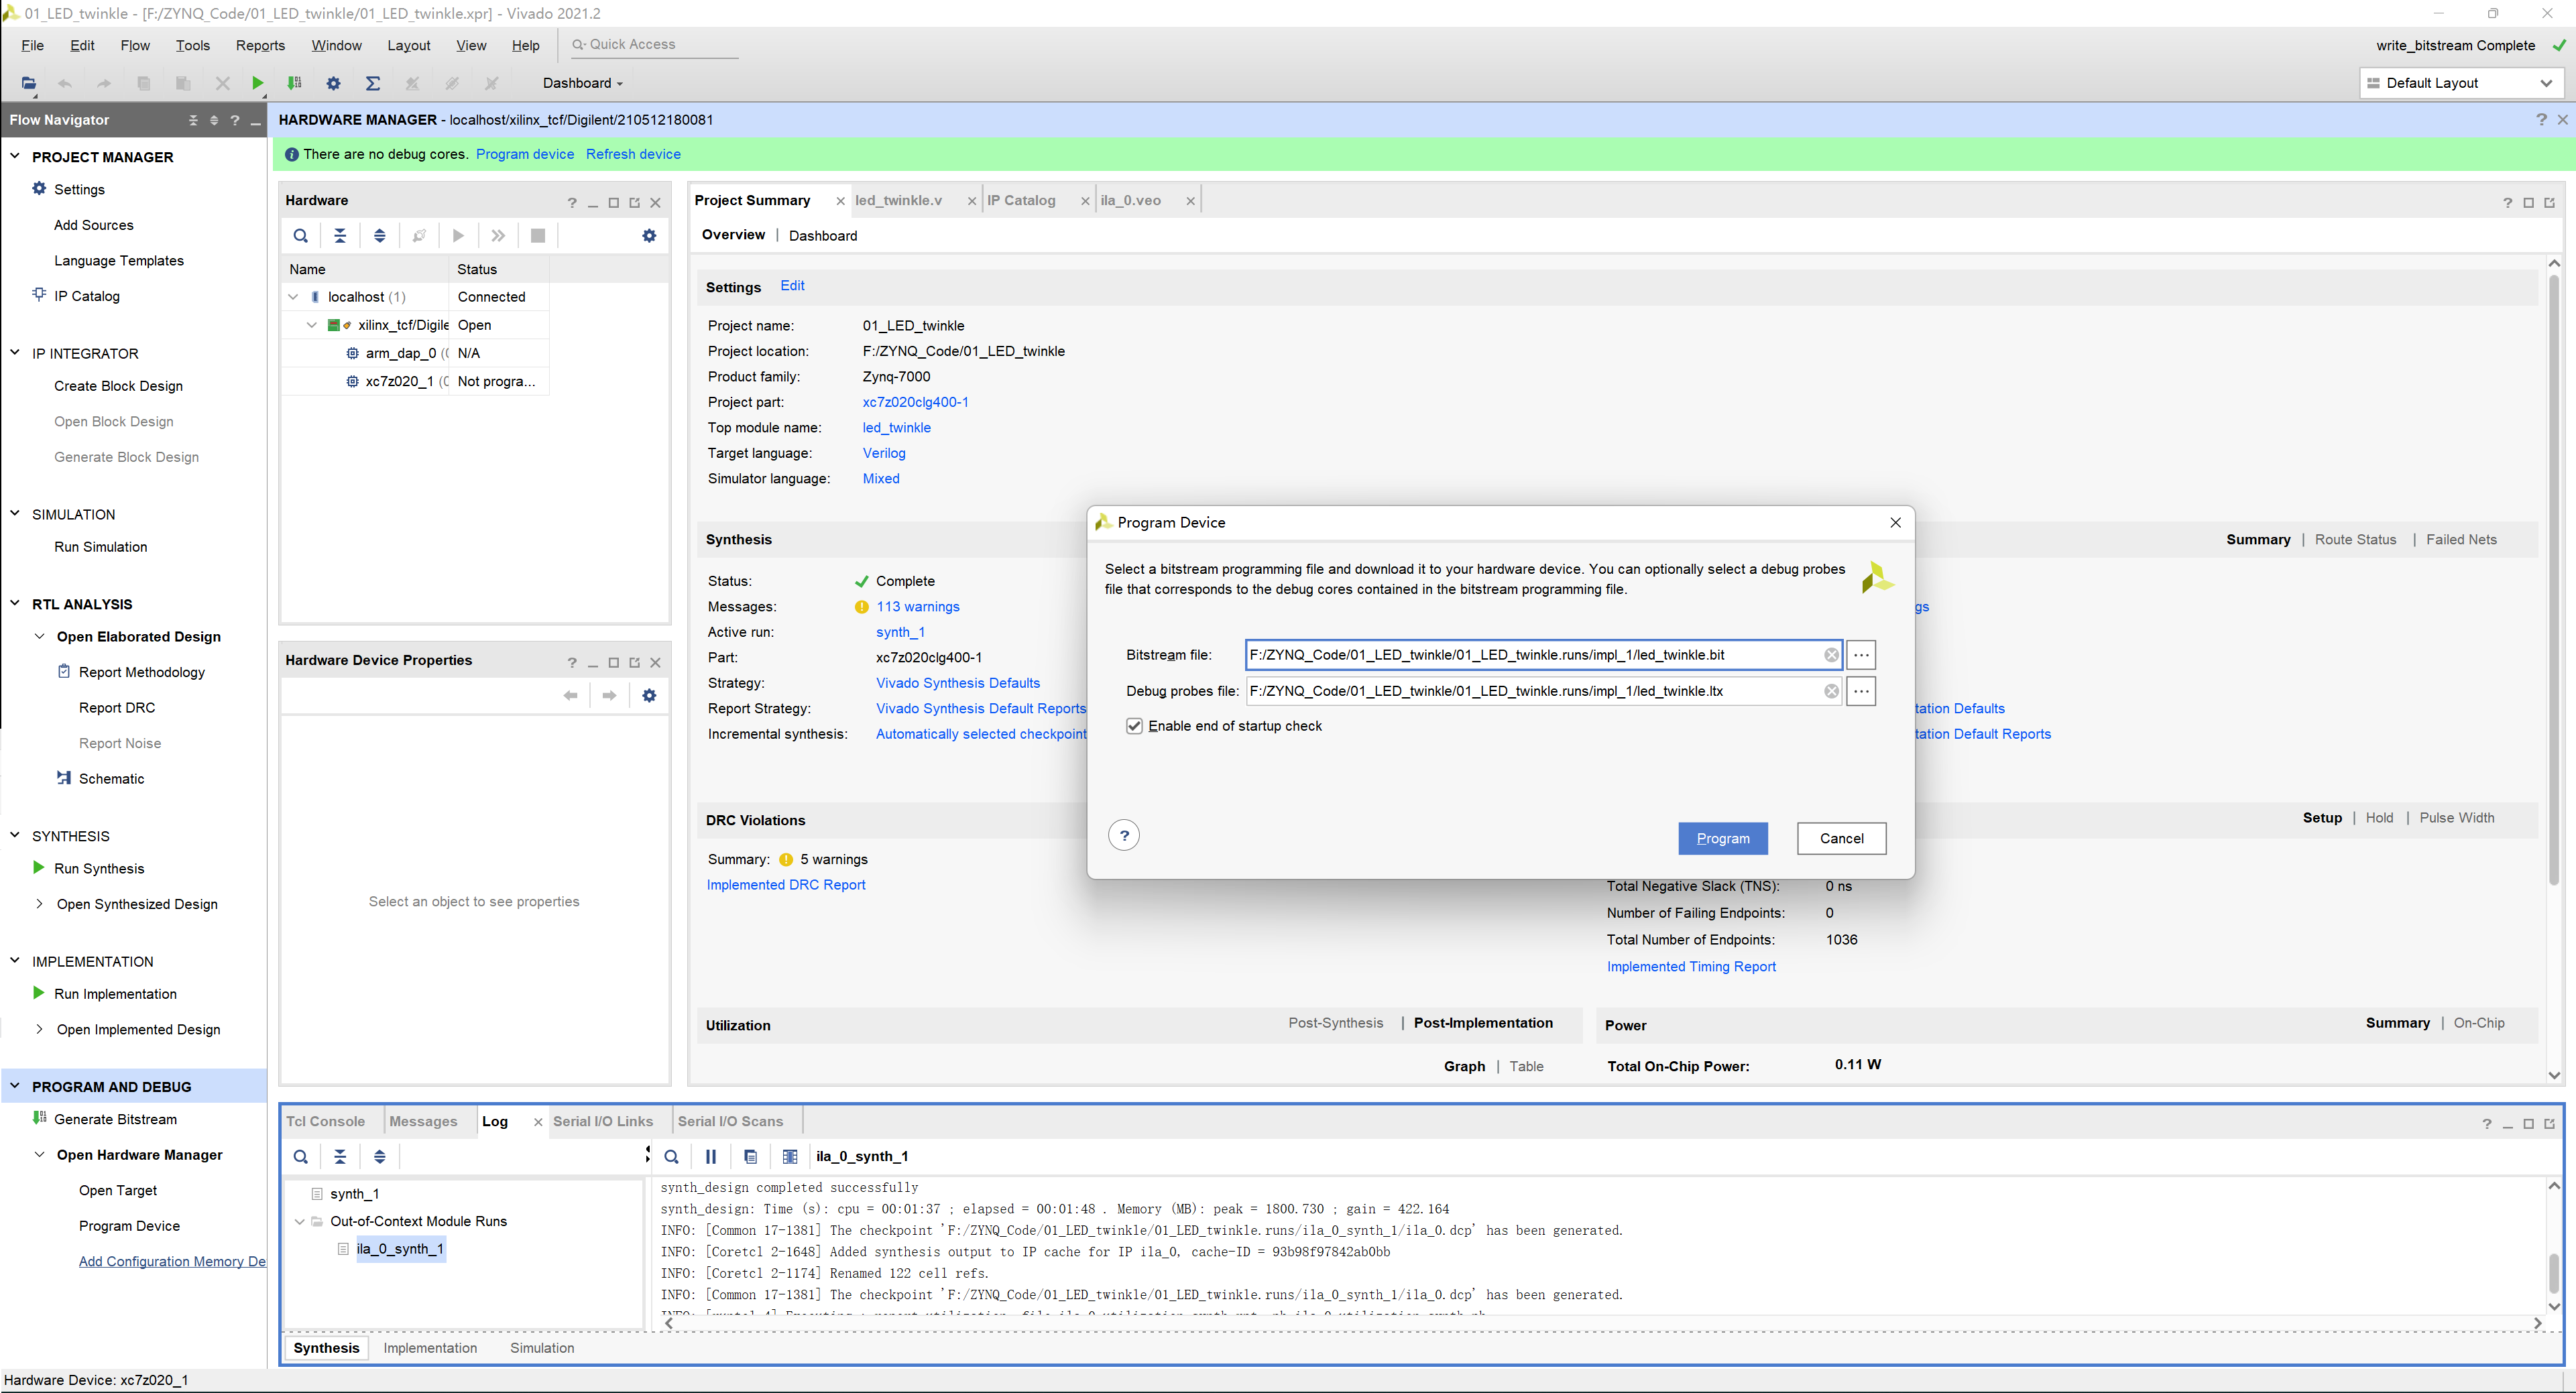Viewport: 2576px width, 1393px height.
Task: Click Run trigger play icon in Hardware panel
Action: click(x=458, y=236)
